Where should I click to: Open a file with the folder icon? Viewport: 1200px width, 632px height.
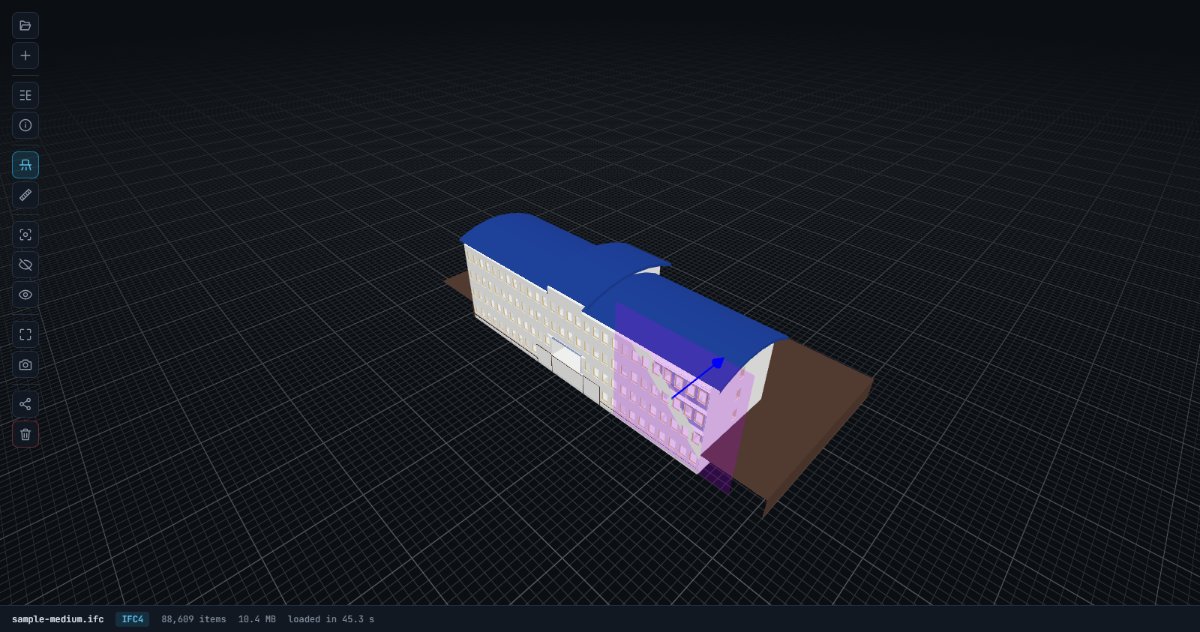tap(25, 25)
